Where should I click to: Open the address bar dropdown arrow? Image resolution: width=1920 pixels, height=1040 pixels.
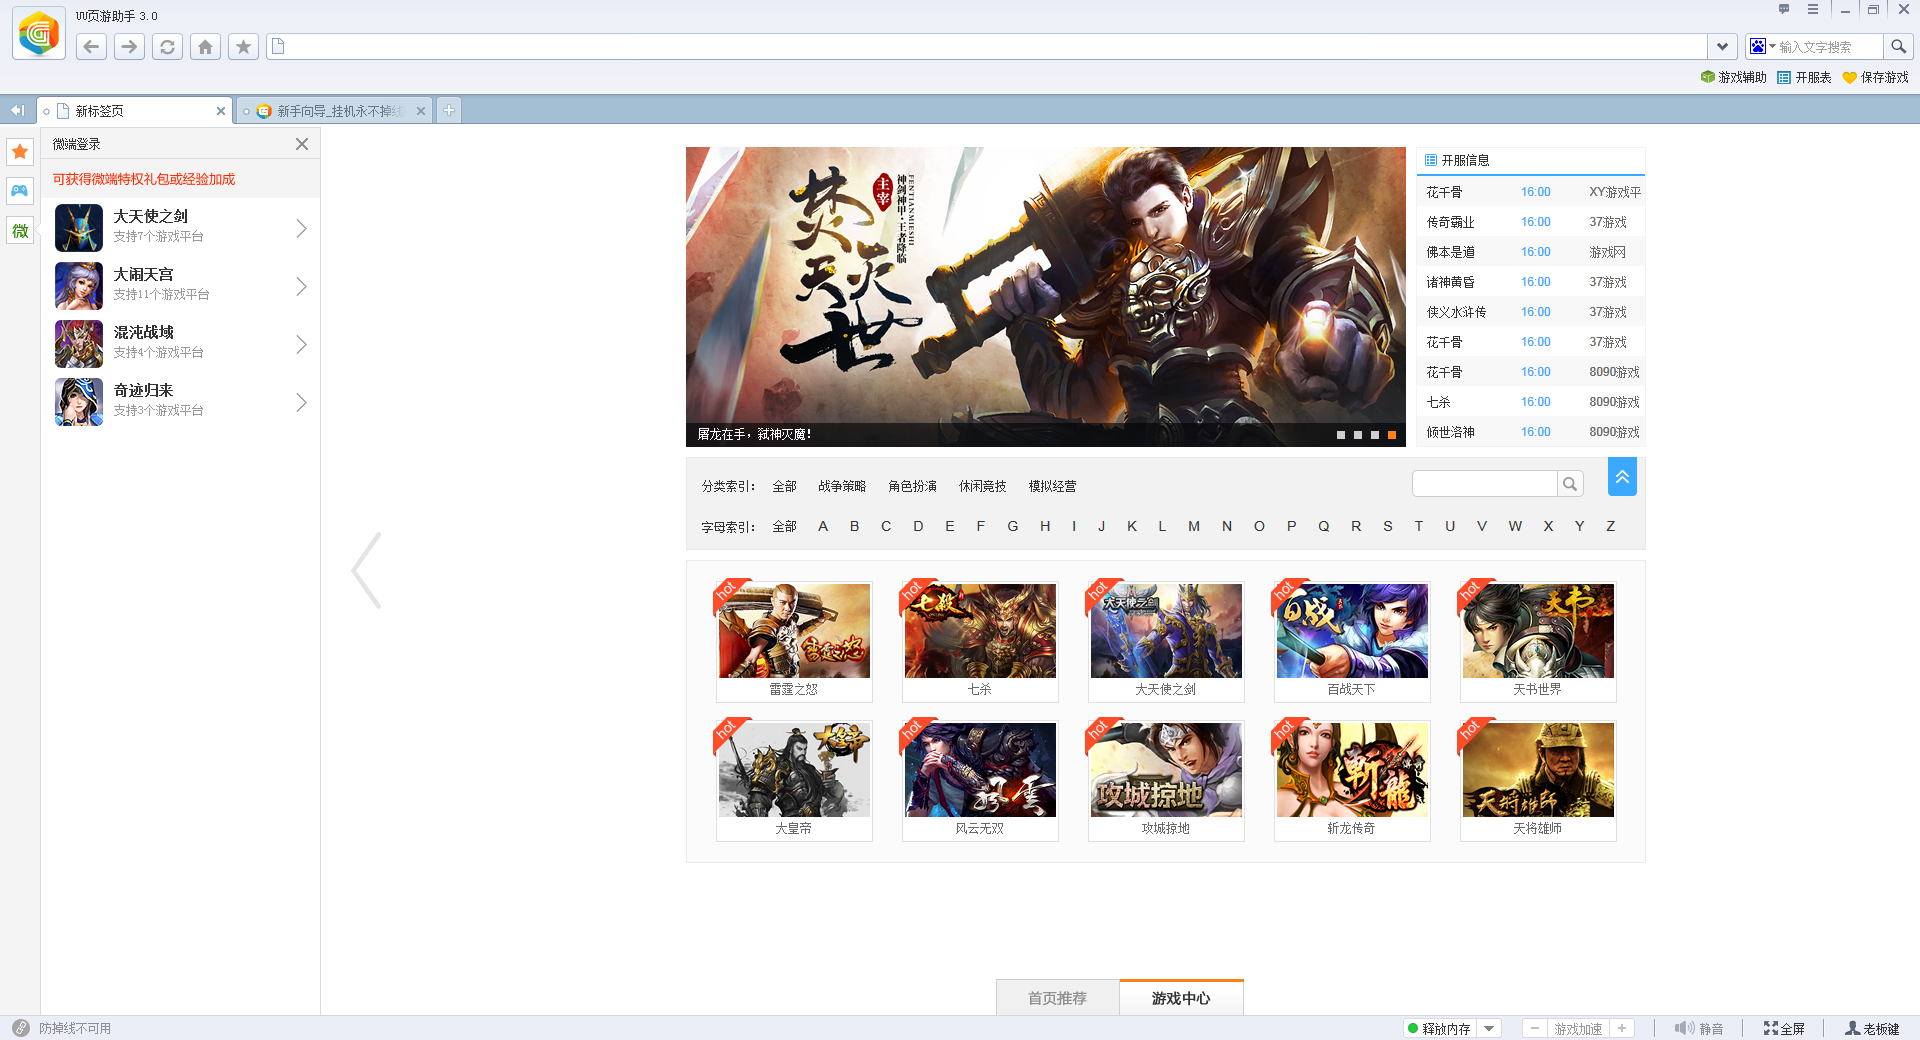(x=1721, y=47)
